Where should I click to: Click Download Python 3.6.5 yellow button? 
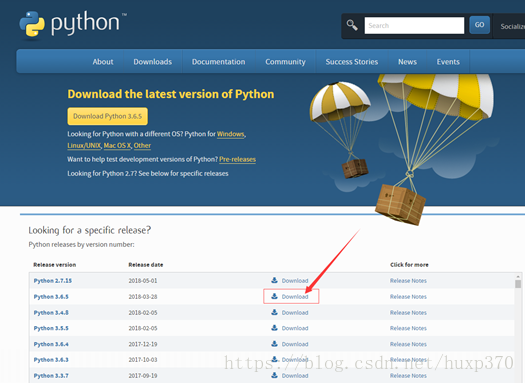pos(107,116)
